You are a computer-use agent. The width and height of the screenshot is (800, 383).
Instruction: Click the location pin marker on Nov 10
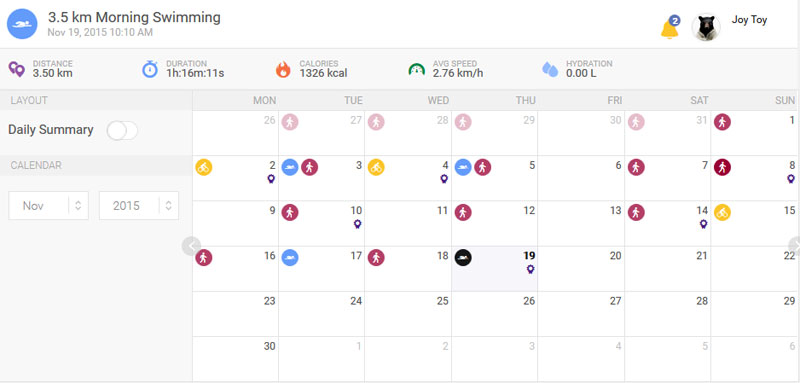pos(358,224)
